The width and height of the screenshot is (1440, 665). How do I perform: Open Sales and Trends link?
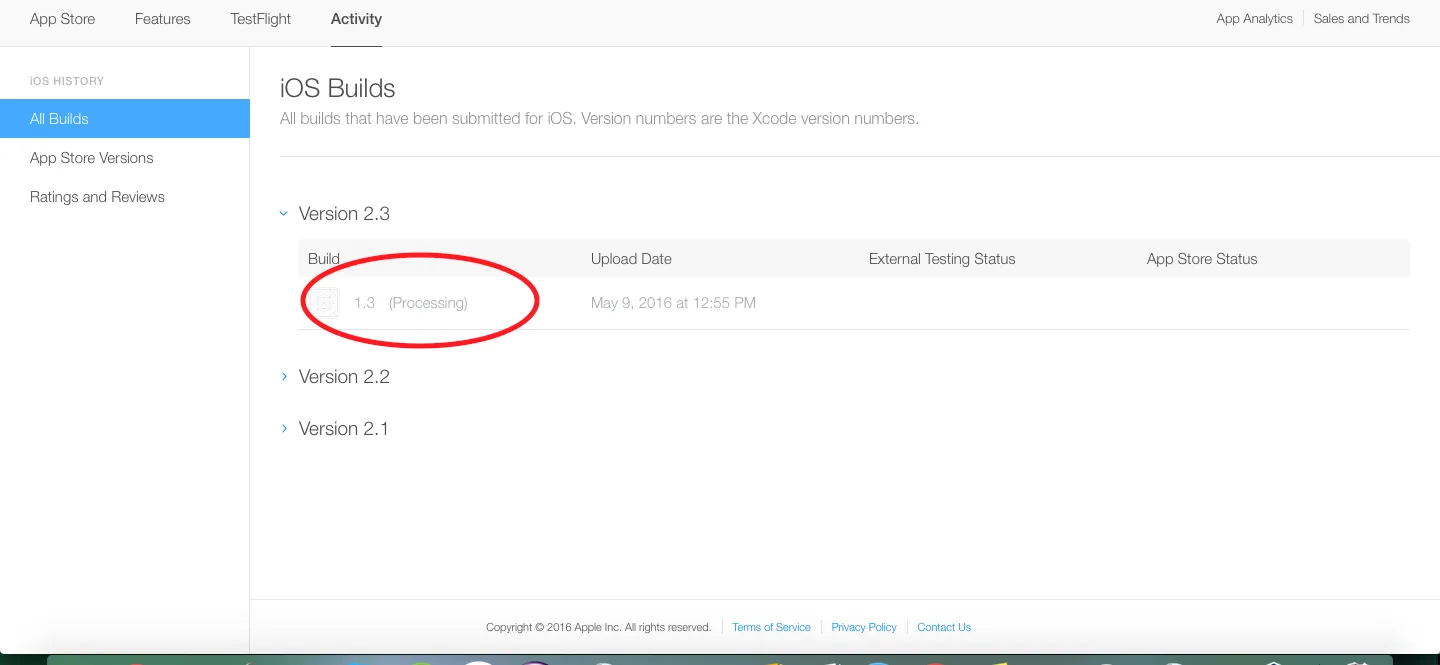[x=1361, y=19]
